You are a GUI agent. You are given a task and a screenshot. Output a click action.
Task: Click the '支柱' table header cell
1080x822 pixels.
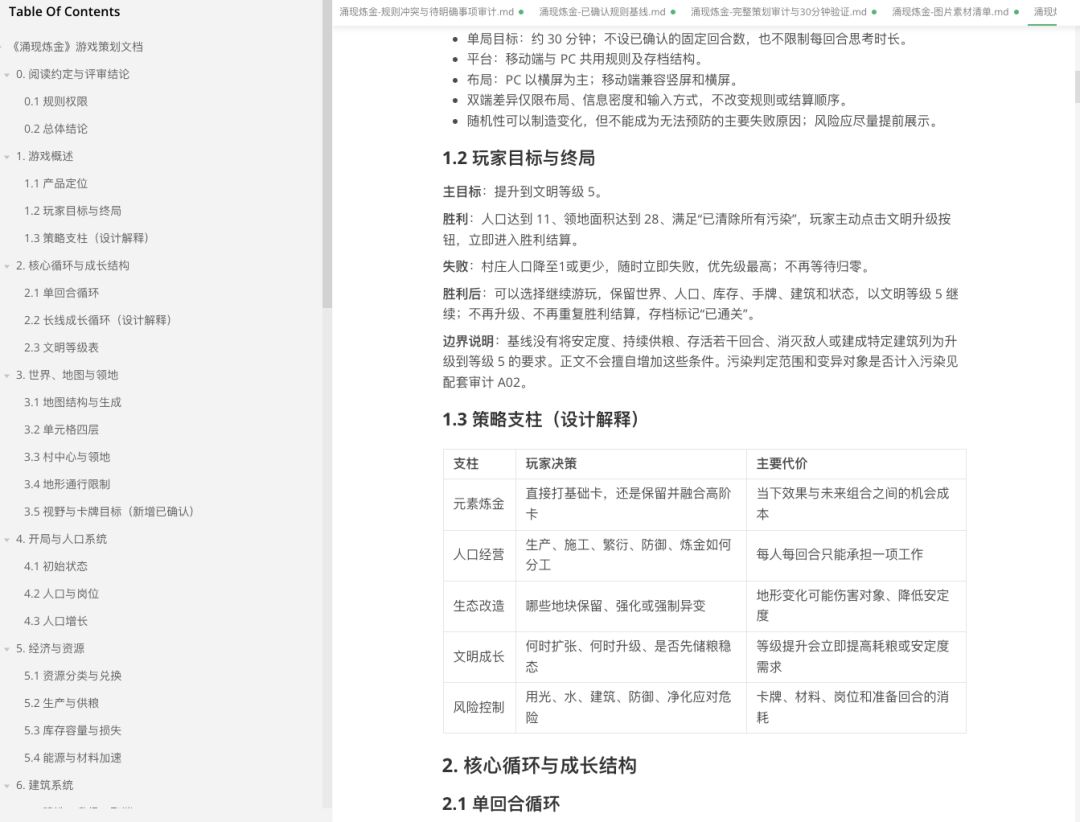(x=479, y=464)
